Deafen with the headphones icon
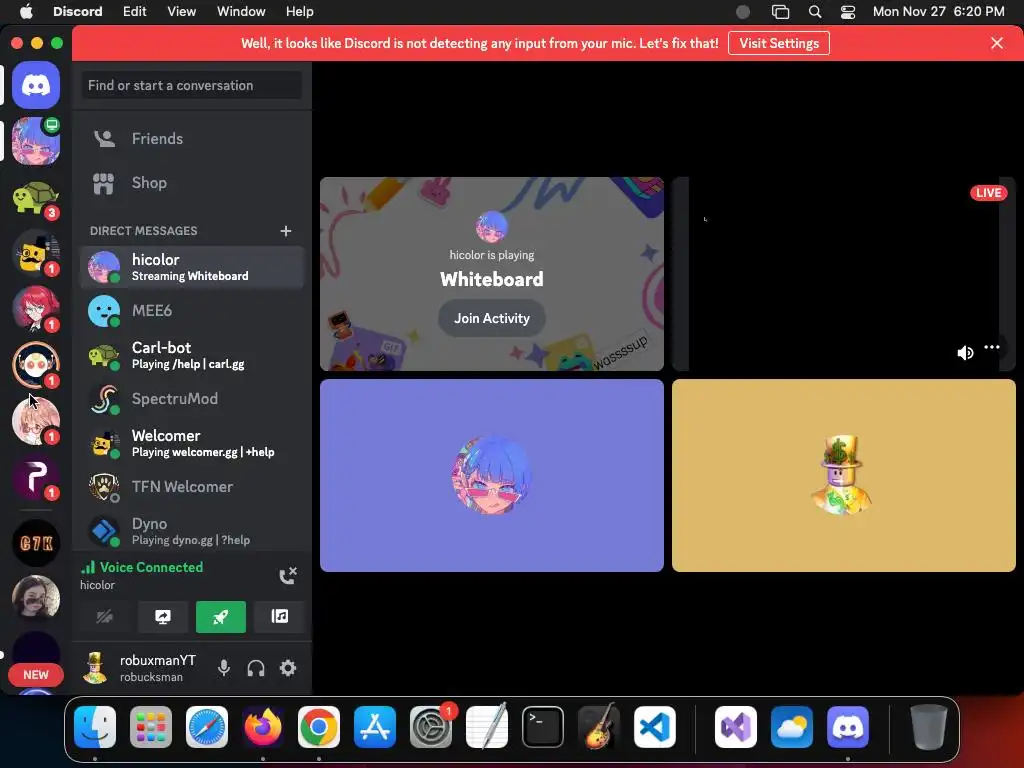 pyautogui.click(x=256, y=667)
